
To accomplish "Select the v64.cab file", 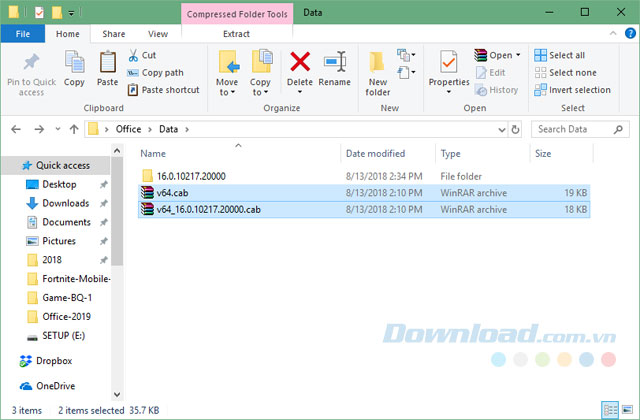I will (x=364, y=193).
